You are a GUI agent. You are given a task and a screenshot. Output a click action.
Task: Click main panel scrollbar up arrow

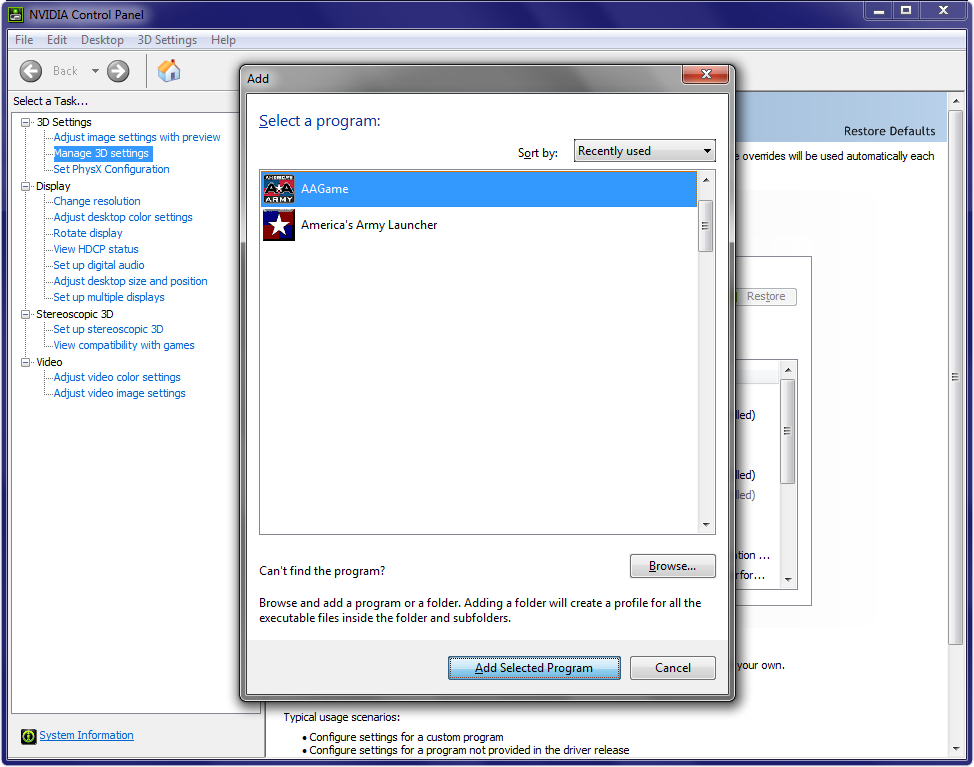click(x=955, y=101)
